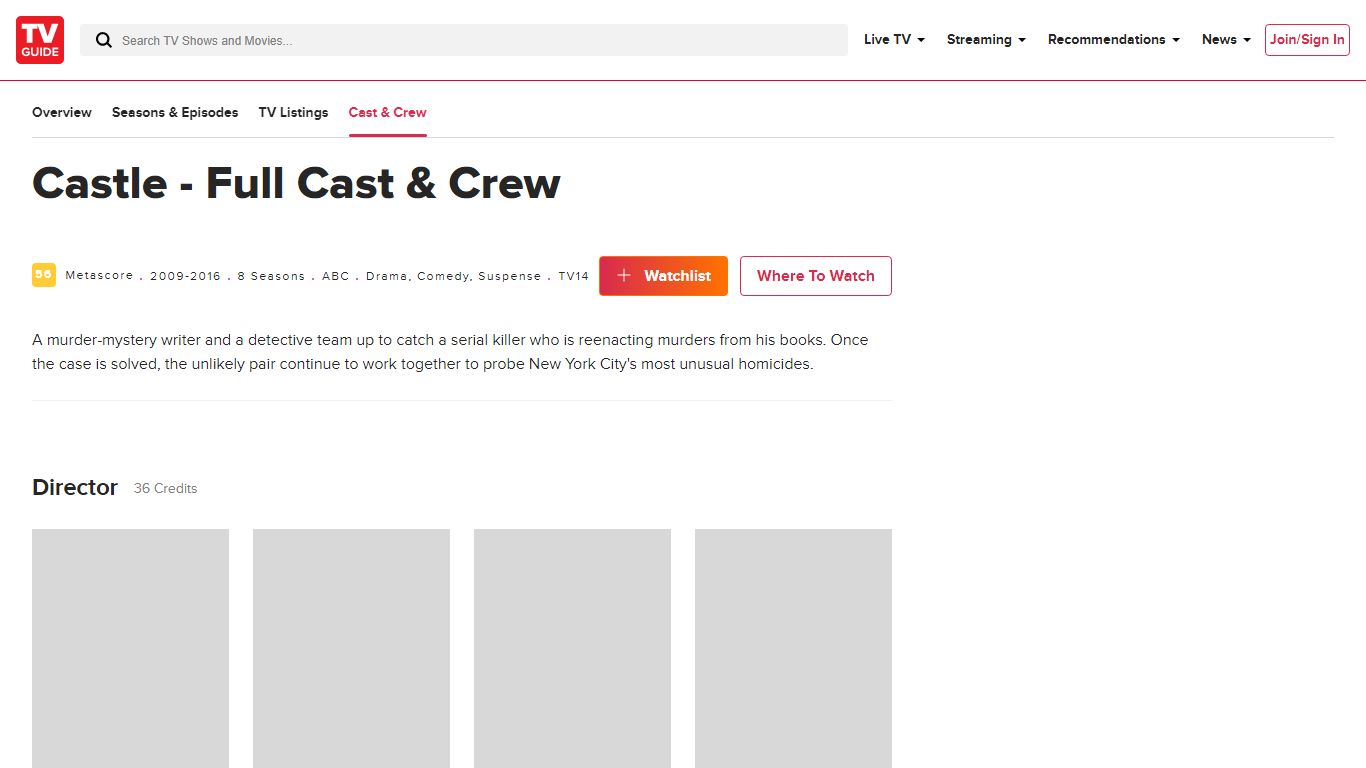Click the '8 Seasons' text

(x=271, y=276)
